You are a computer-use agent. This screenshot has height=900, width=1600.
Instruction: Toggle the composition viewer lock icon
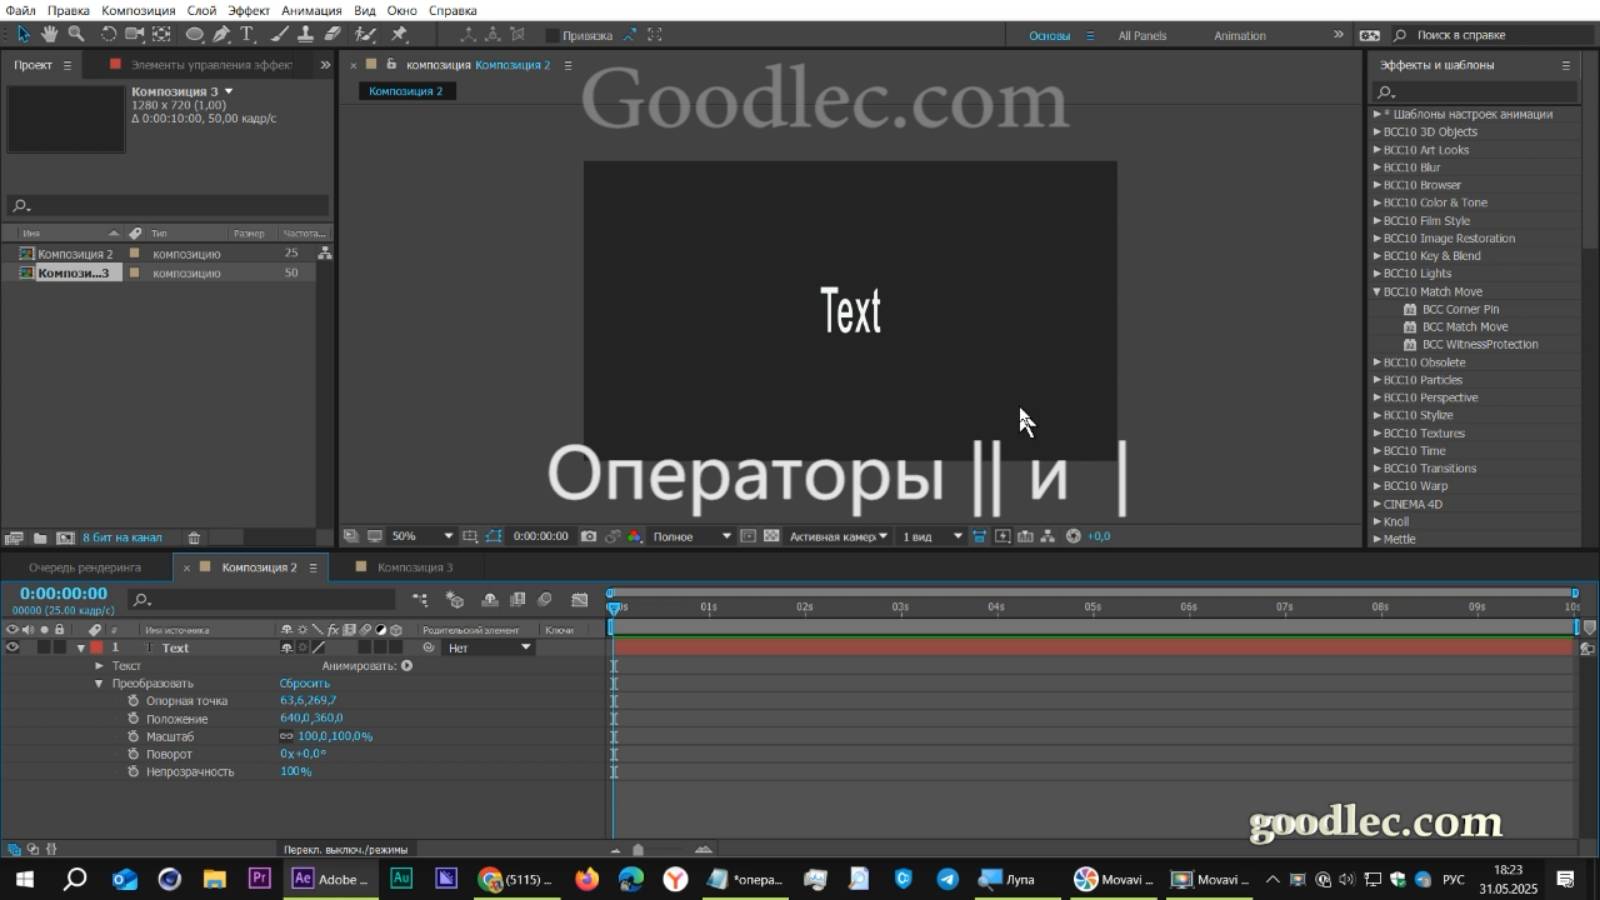[x=391, y=64]
